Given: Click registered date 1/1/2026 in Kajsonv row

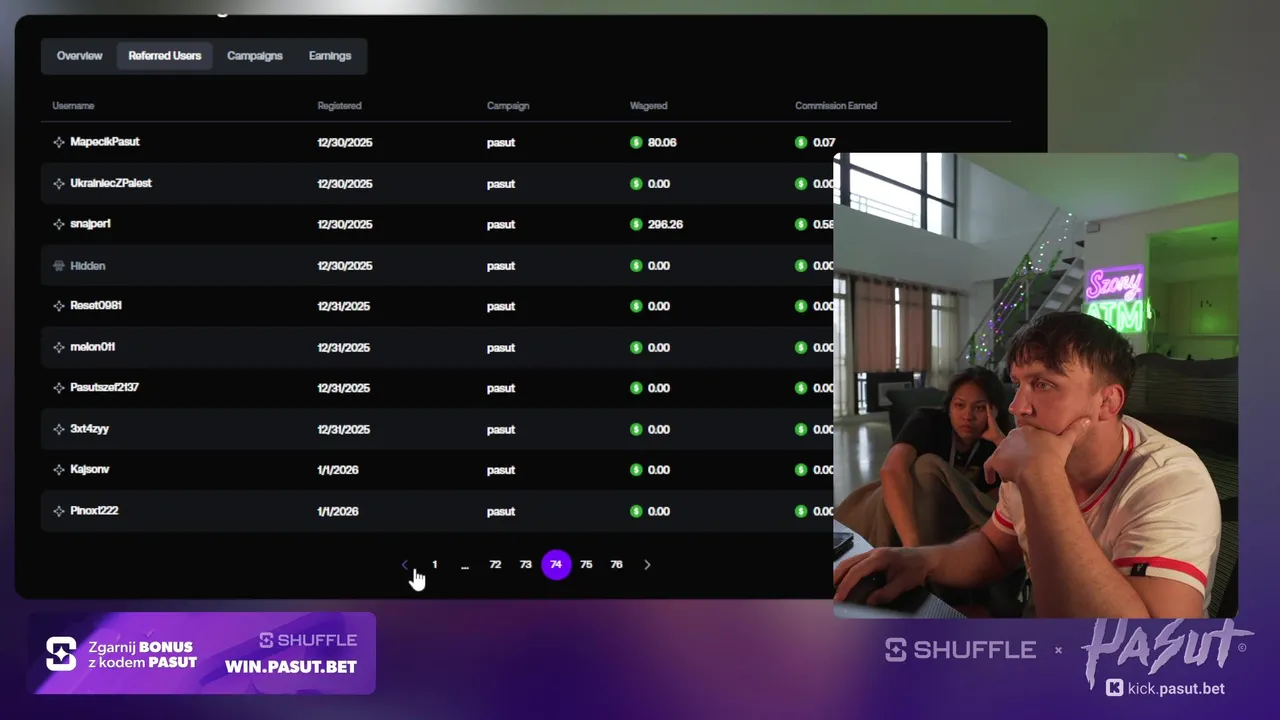Looking at the screenshot, I should (338, 470).
